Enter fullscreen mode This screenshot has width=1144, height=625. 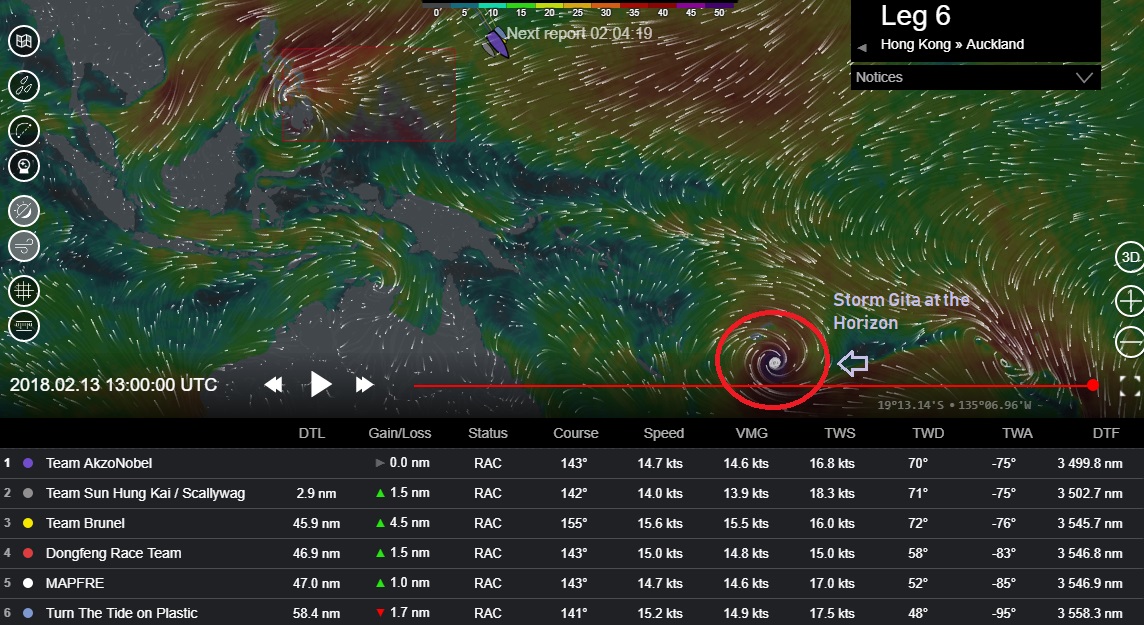click(1129, 387)
